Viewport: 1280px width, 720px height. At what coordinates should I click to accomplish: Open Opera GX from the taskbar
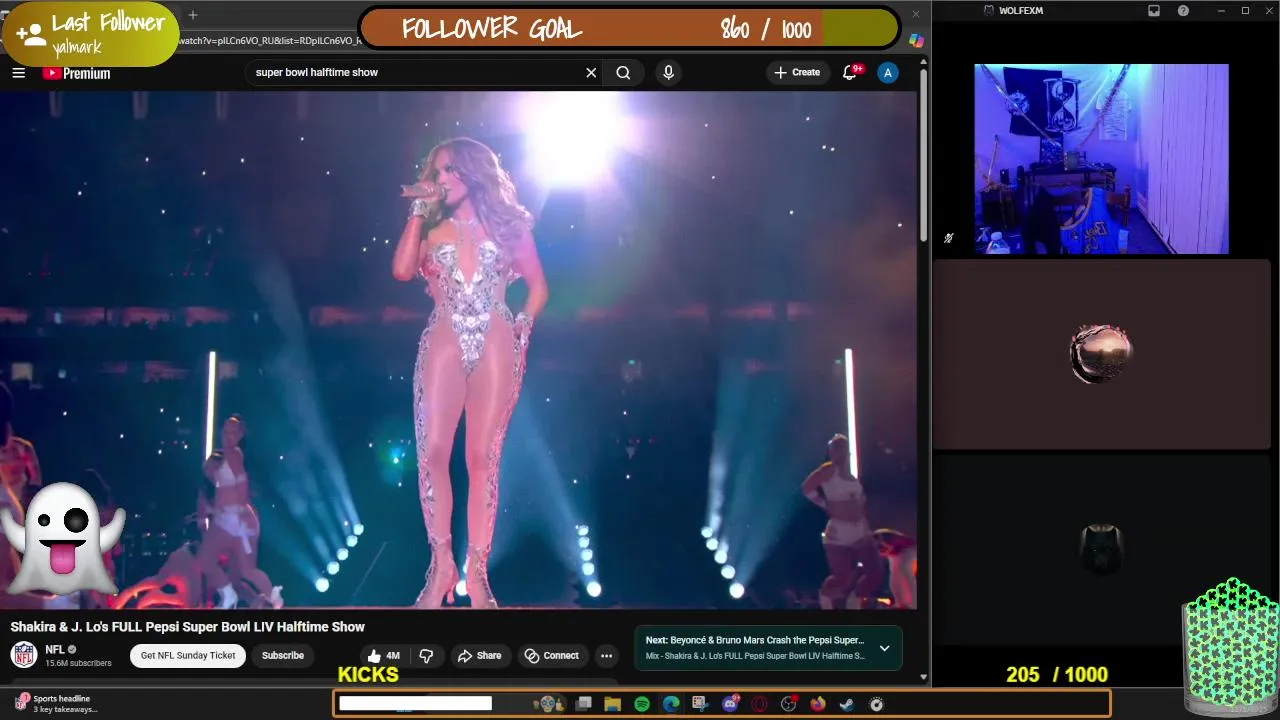(x=759, y=704)
